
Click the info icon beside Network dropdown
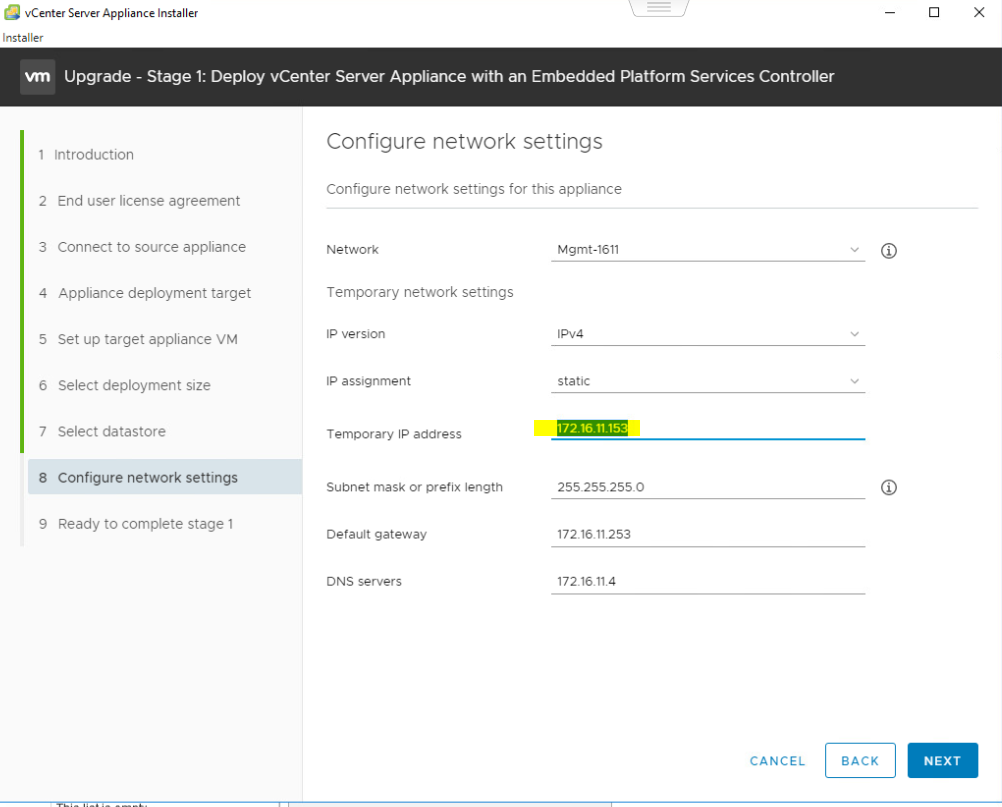(x=888, y=250)
